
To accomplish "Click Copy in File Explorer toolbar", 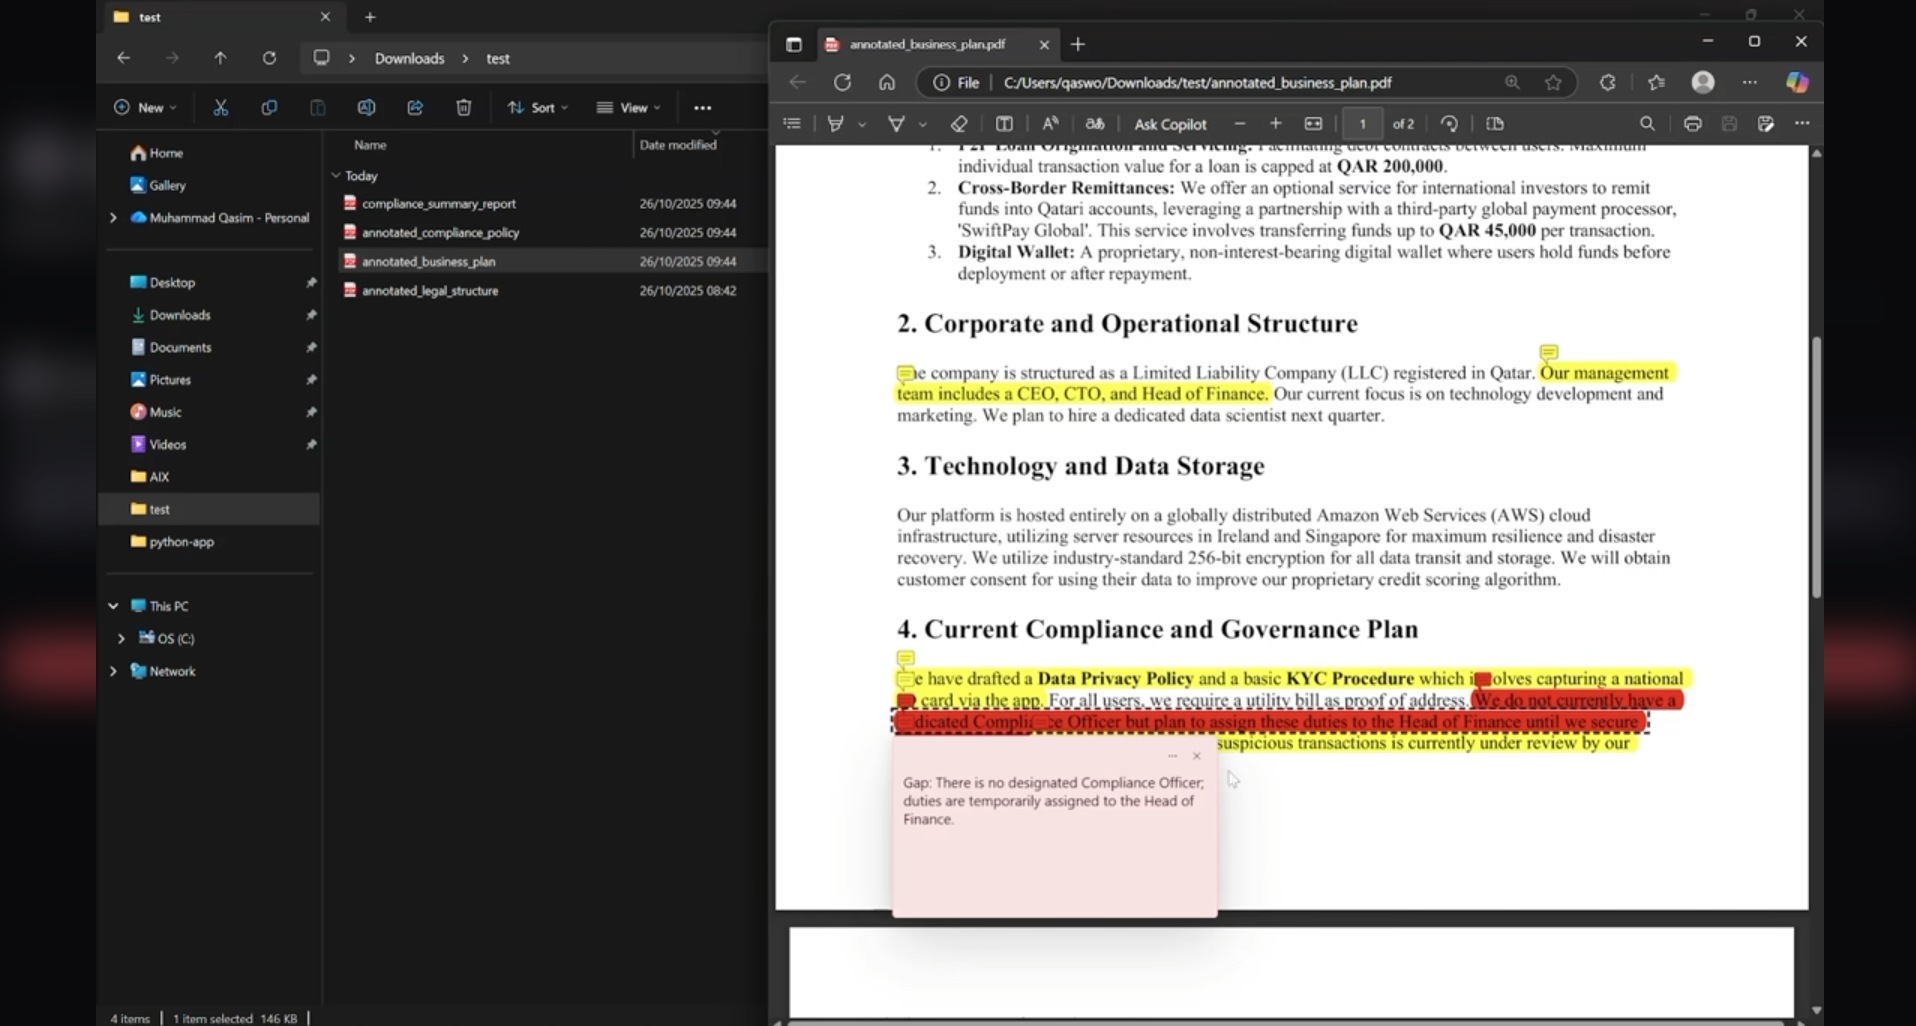I will 269,108.
